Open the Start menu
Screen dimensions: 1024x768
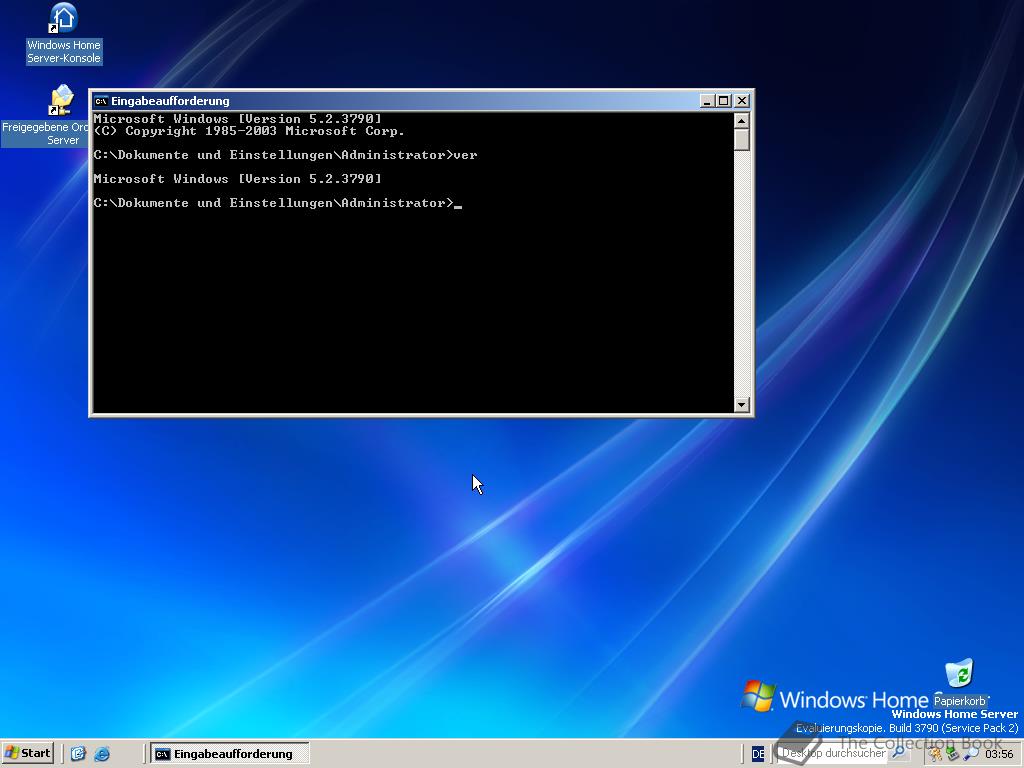[27, 753]
